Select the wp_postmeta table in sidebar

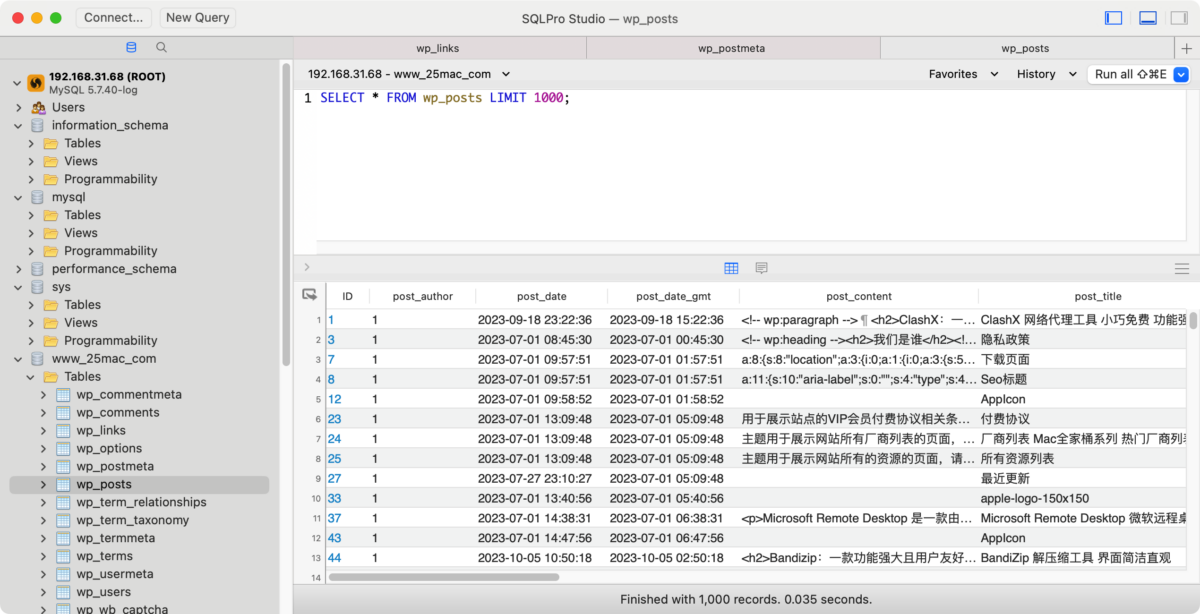(x=115, y=466)
